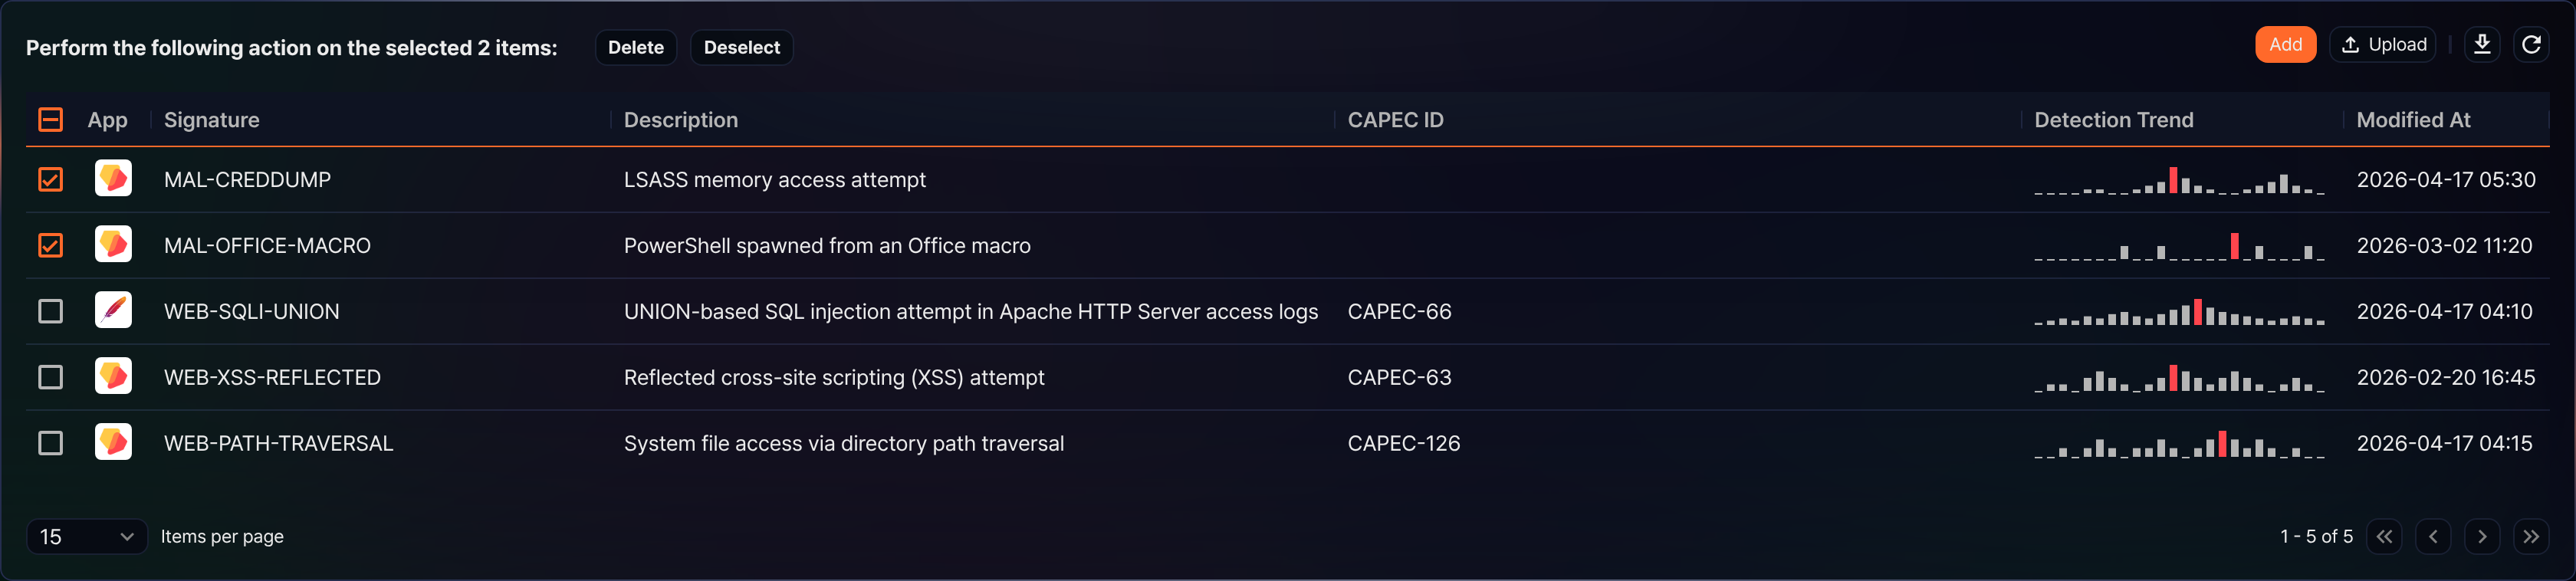2576x581 pixels.
Task: Click the Apache feather icon for WEB-SQLI-UNION
Action: [x=113, y=311]
